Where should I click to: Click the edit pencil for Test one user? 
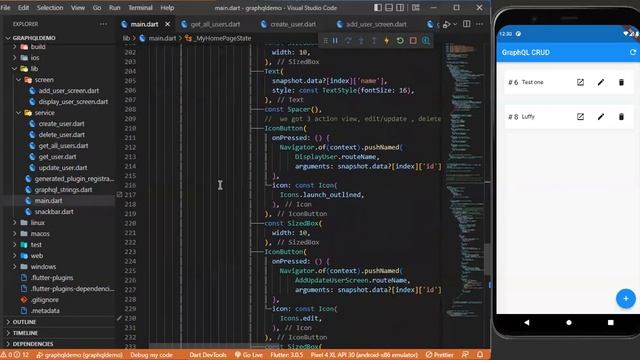click(x=600, y=82)
